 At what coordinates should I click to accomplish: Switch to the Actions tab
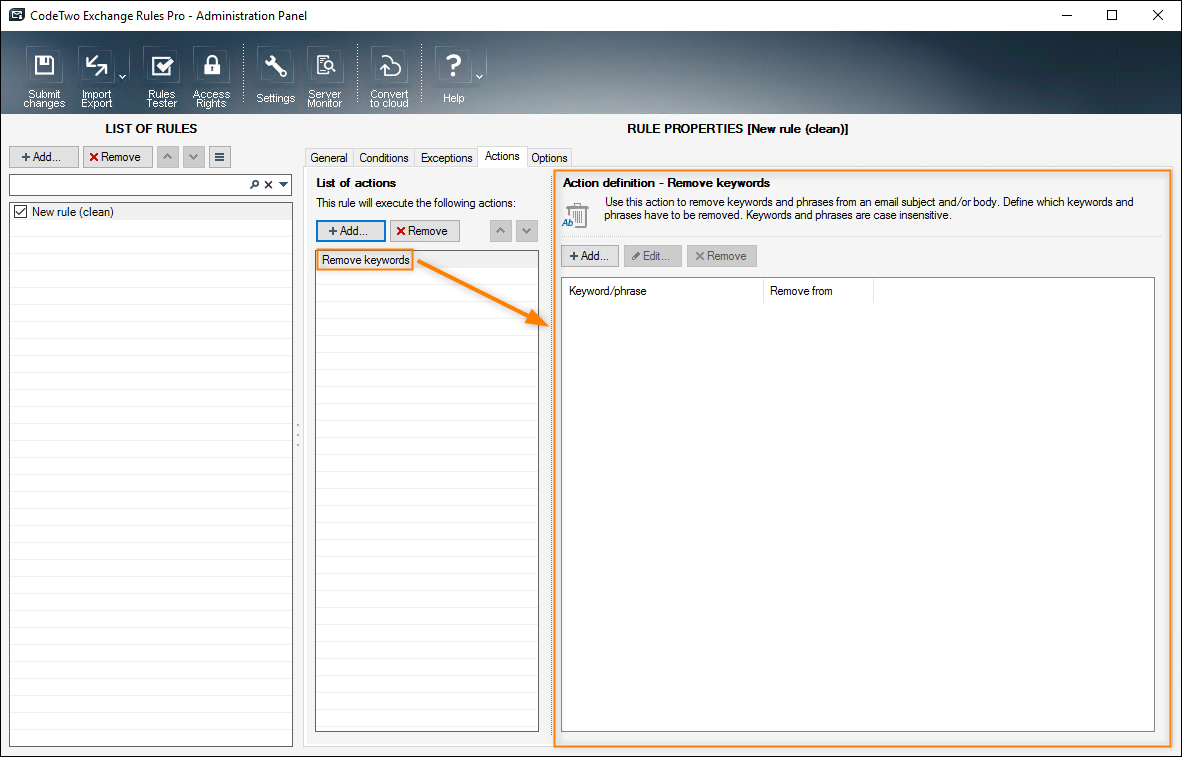pyautogui.click(x=502, y=156)
